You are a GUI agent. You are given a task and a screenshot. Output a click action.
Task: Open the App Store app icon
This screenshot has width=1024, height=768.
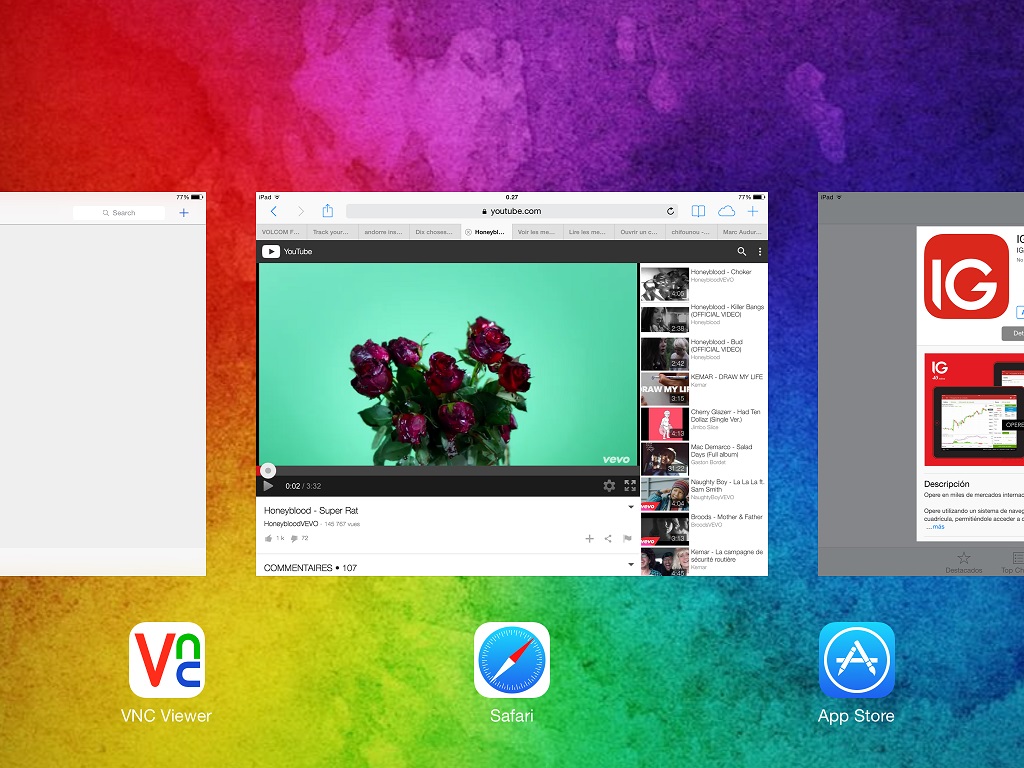(856, 660)
